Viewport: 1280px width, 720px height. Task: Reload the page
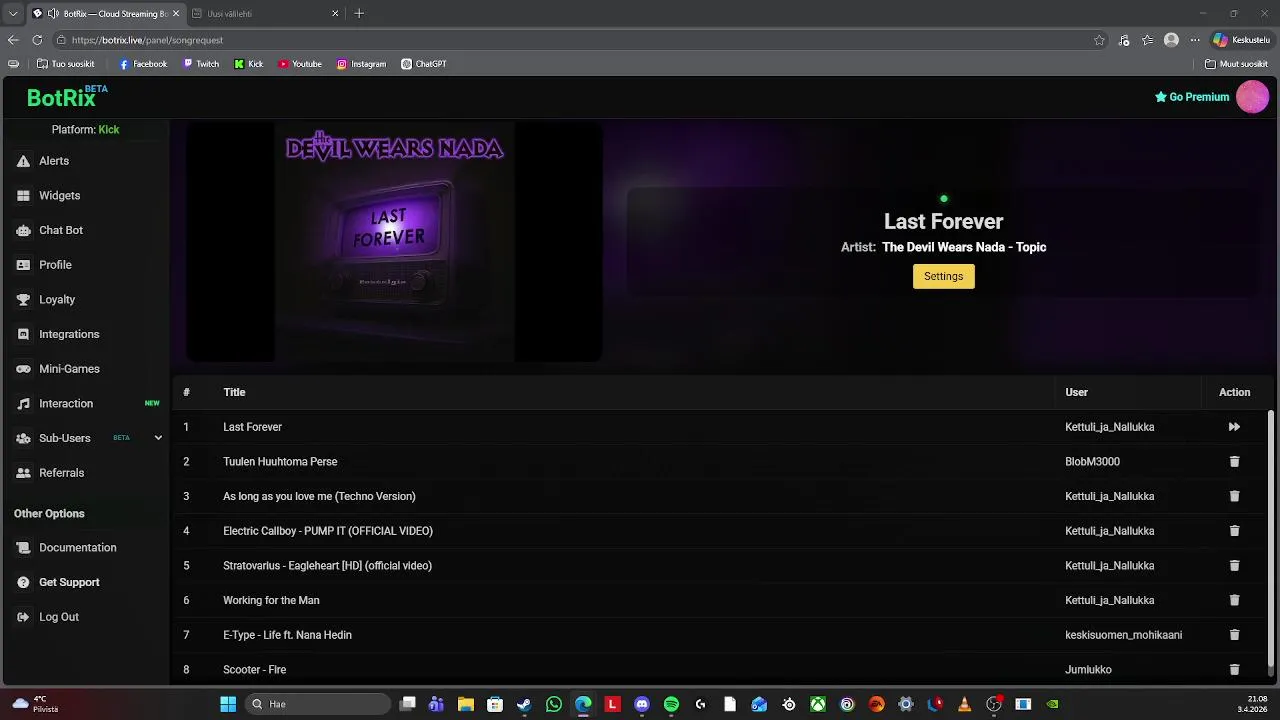coord(37,40)
